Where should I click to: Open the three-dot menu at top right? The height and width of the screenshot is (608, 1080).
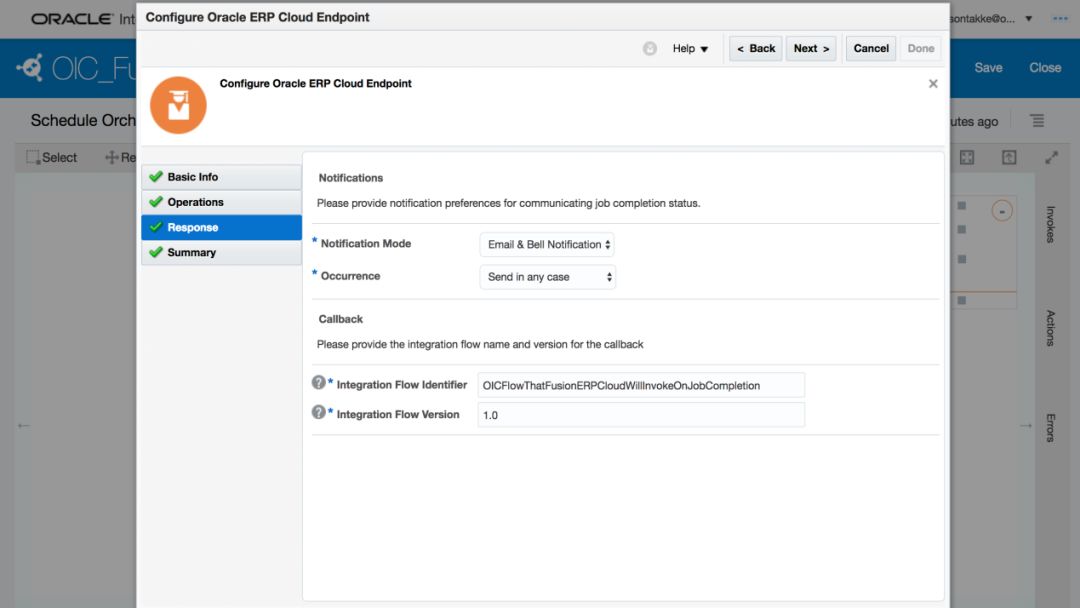tap(1060, 19)
